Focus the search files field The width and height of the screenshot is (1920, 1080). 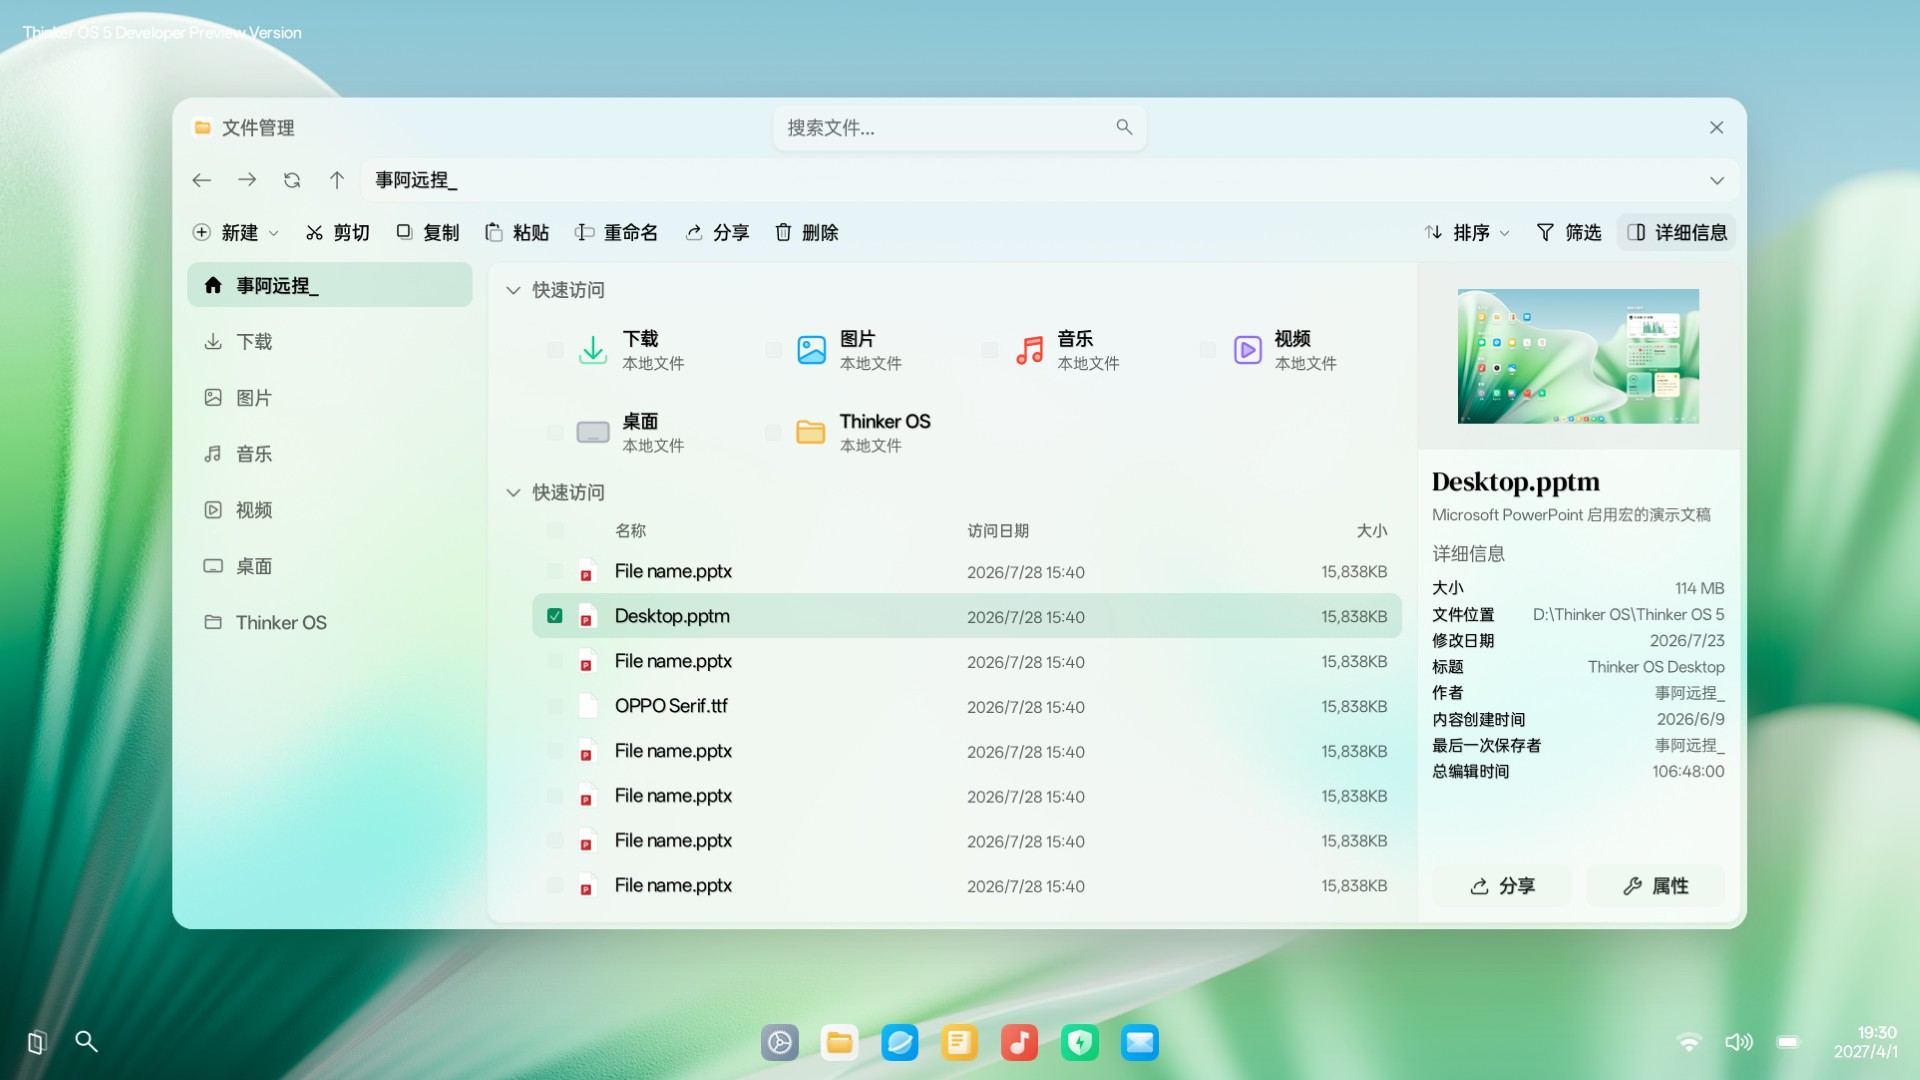coord(960,127)
